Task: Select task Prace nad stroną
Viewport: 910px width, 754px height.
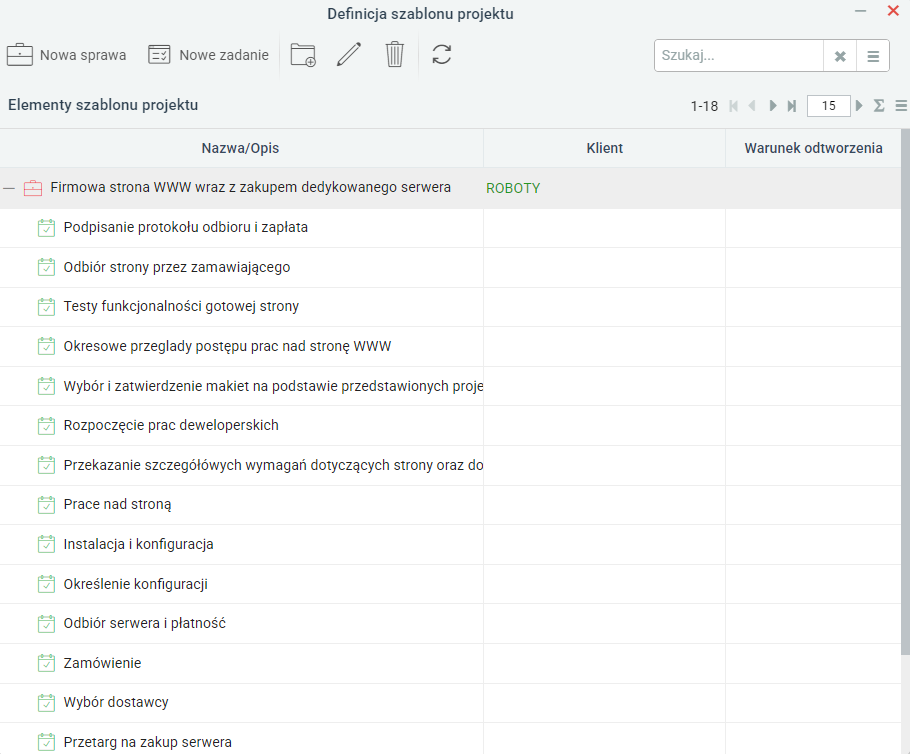Action: 450,505
